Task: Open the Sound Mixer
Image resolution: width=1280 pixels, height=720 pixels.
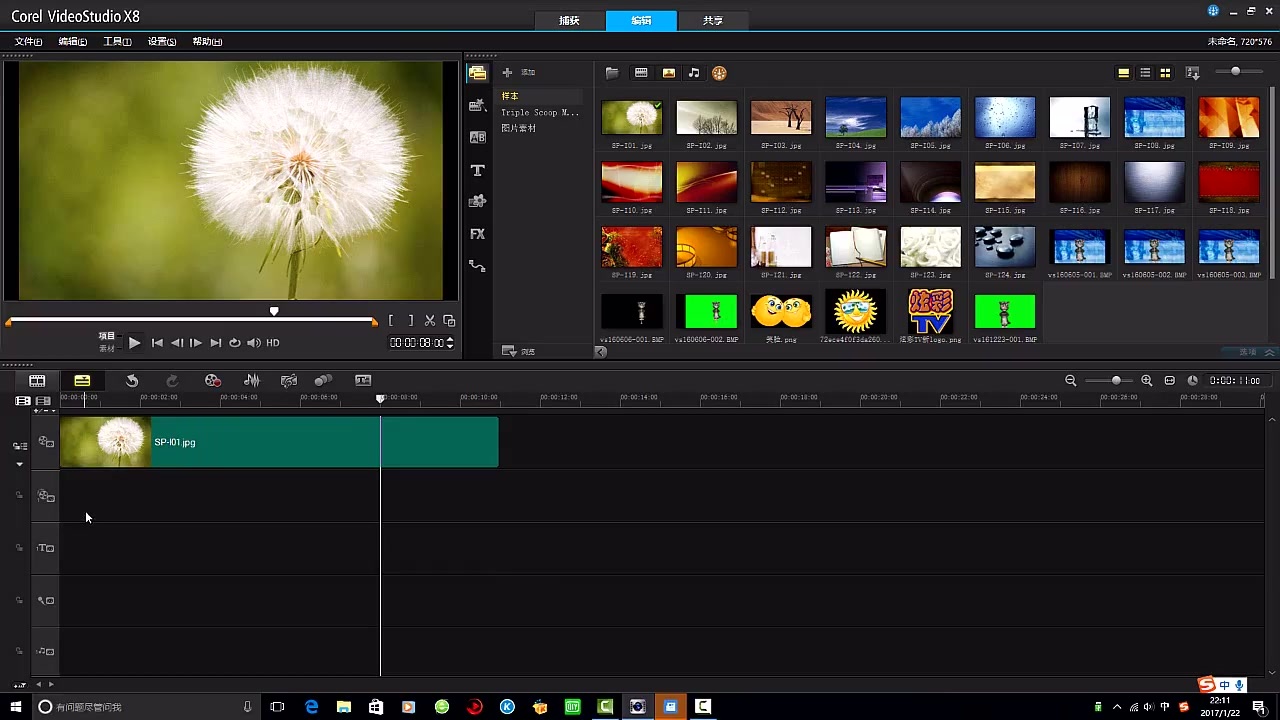Action: pyautogui.click(x=251, y=380)
